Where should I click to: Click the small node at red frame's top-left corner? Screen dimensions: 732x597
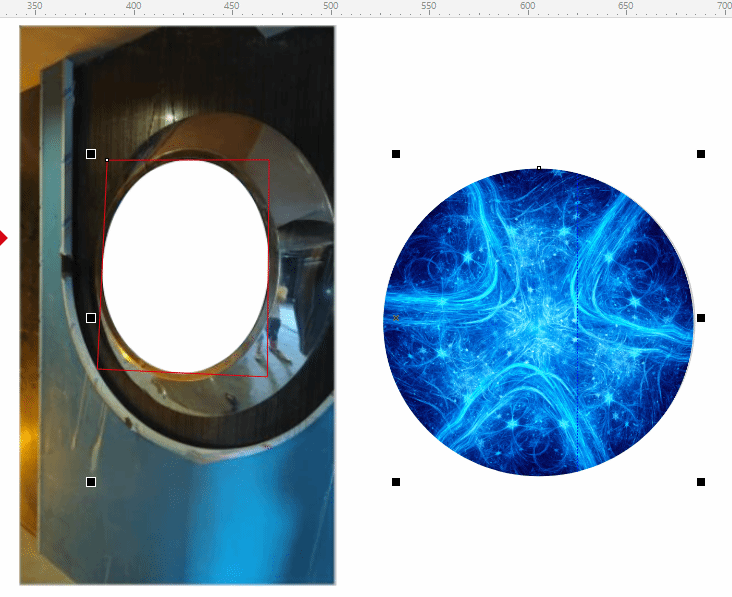[107, 160]
